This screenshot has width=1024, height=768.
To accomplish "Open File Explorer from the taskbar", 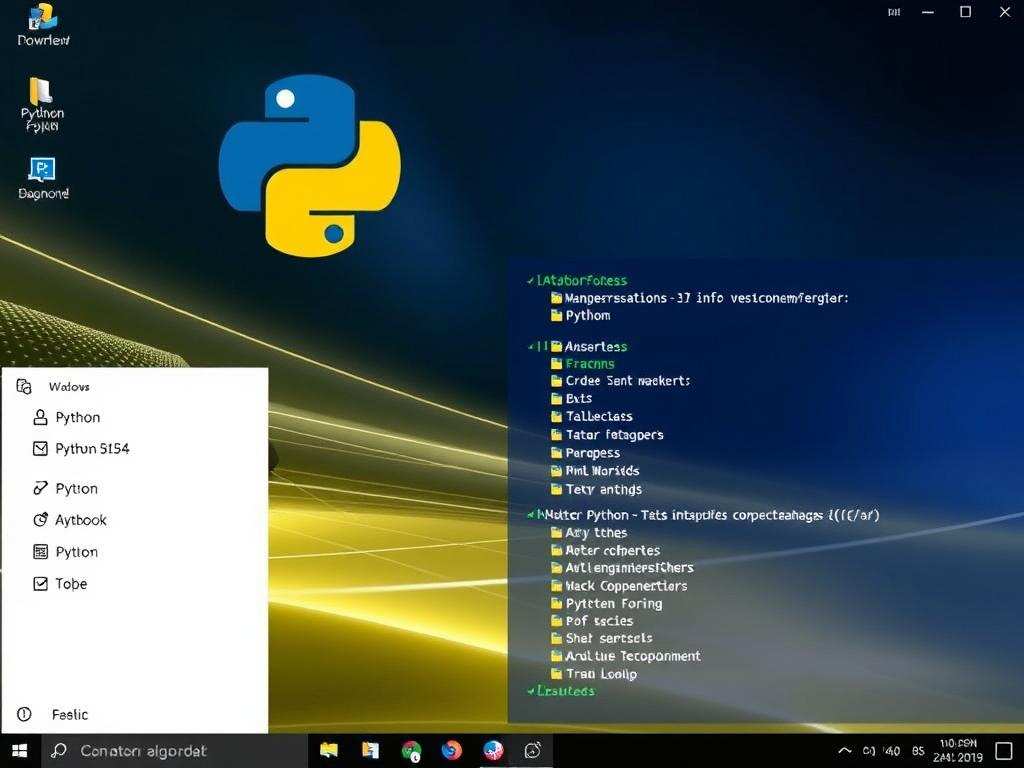I will click(328, 751).
